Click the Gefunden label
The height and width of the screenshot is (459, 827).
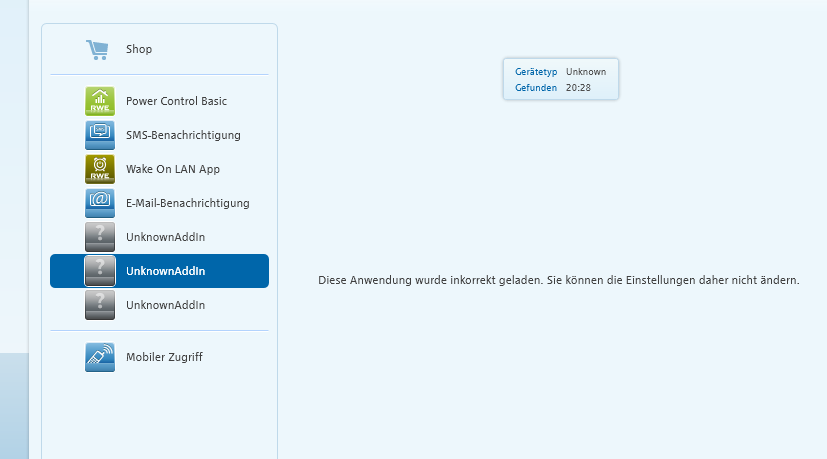coord(536,88)
